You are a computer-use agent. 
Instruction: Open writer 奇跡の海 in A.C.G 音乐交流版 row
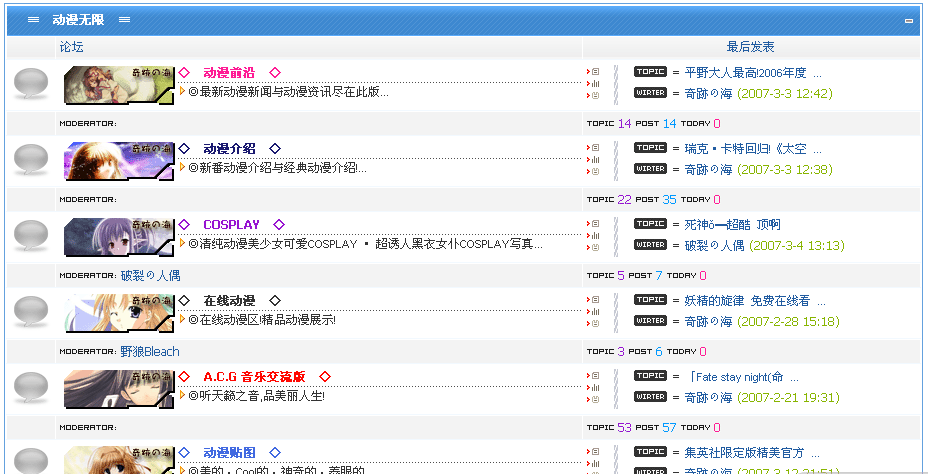coord(708,397)
